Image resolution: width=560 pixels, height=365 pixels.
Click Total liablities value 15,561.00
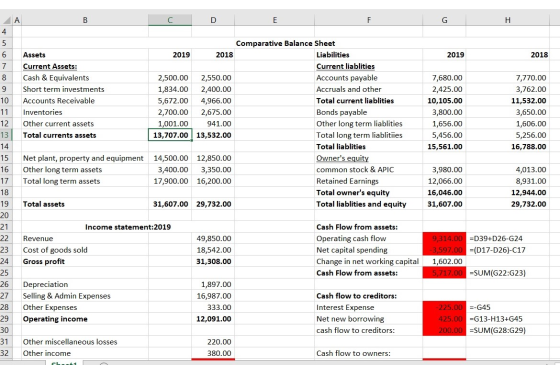point(444,146)
